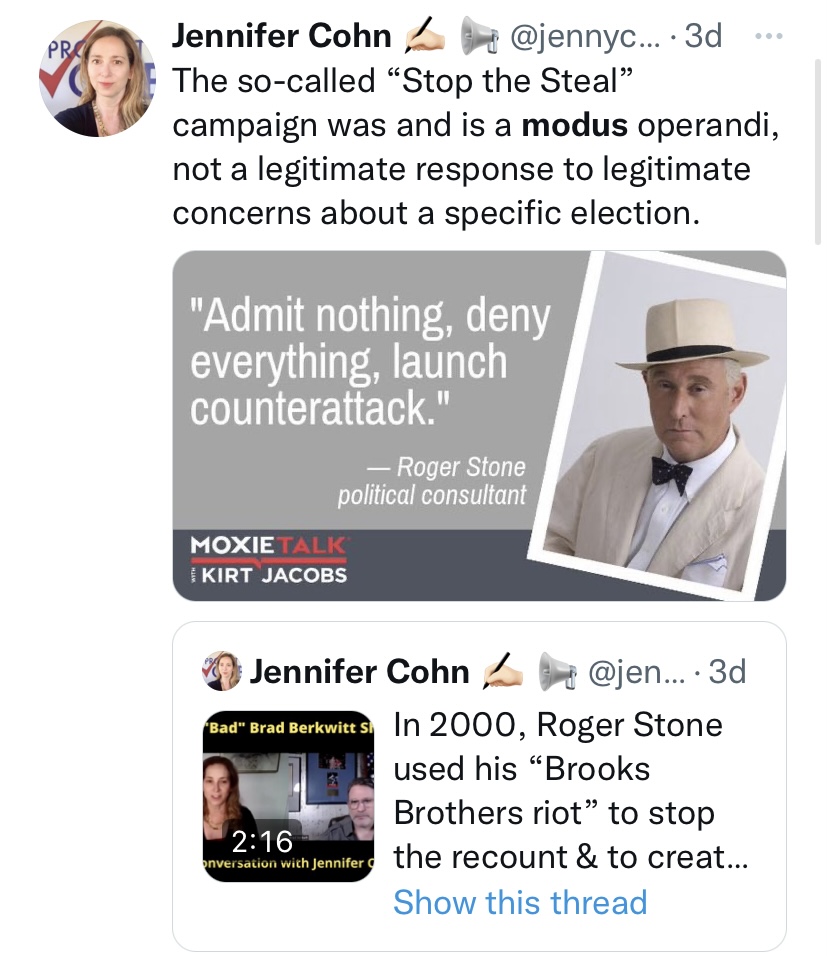Click Show this thread link
The image size is (827, 956).
click(520, 902)
